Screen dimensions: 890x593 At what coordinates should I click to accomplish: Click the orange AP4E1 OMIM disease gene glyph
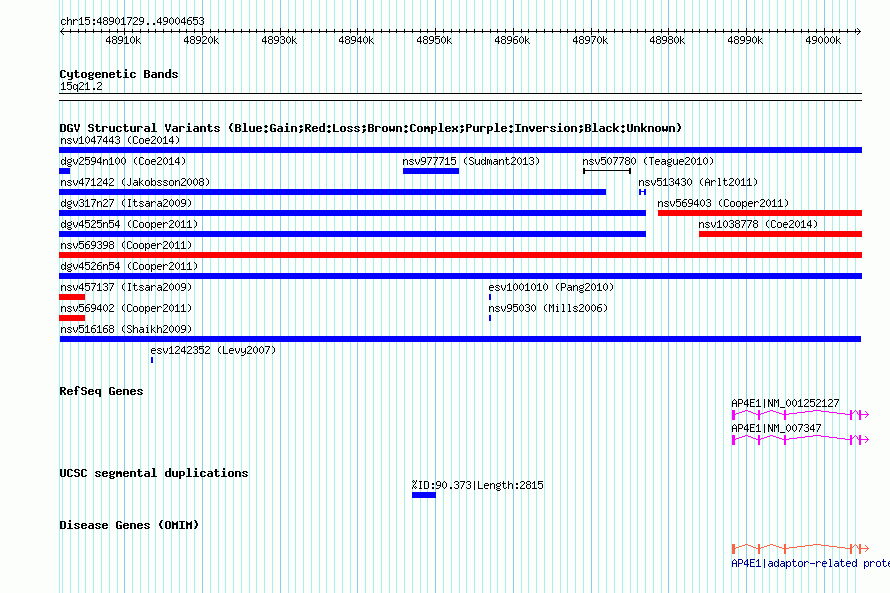tap(800, 548)
